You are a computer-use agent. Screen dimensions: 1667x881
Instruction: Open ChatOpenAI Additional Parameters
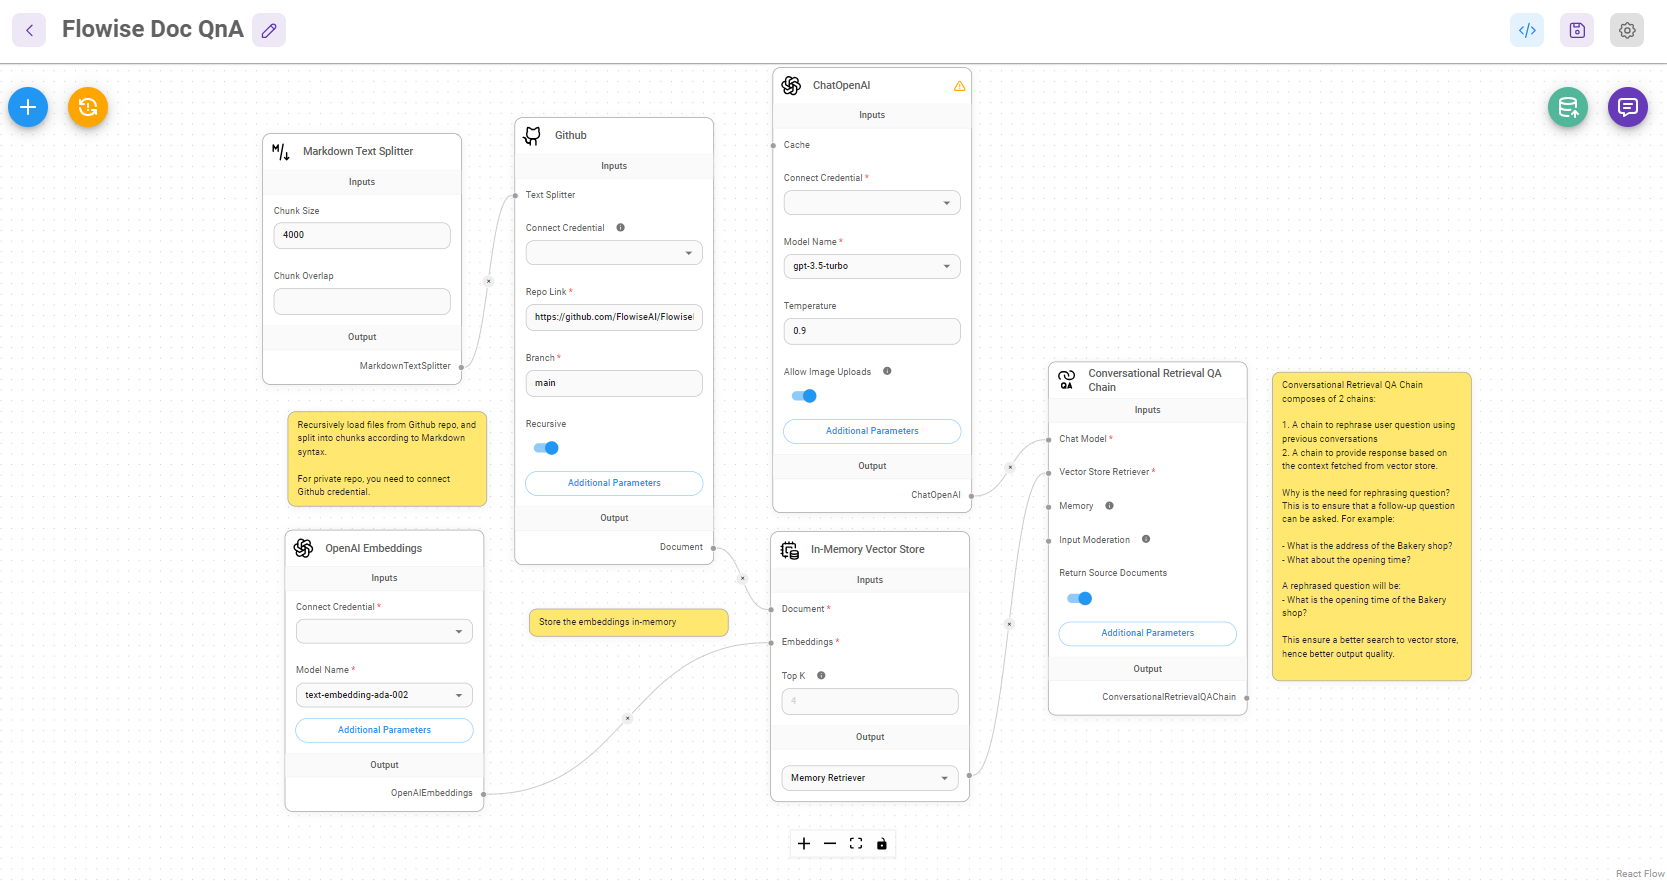tap(872, 431)
